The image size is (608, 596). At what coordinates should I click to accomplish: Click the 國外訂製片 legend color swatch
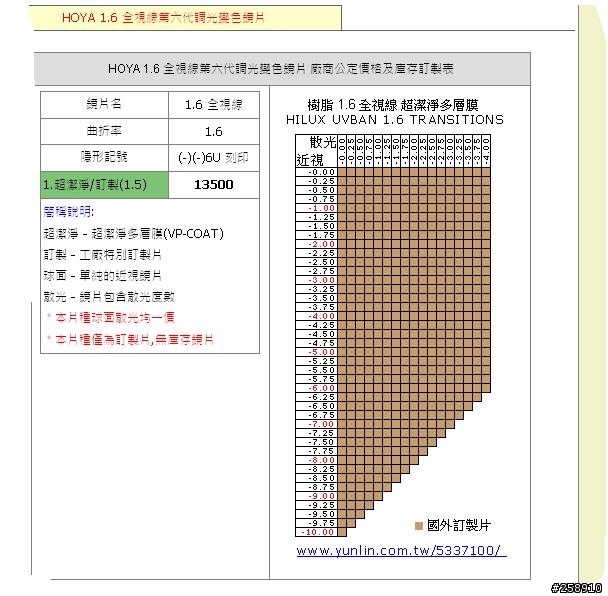(x=418, y=526)
